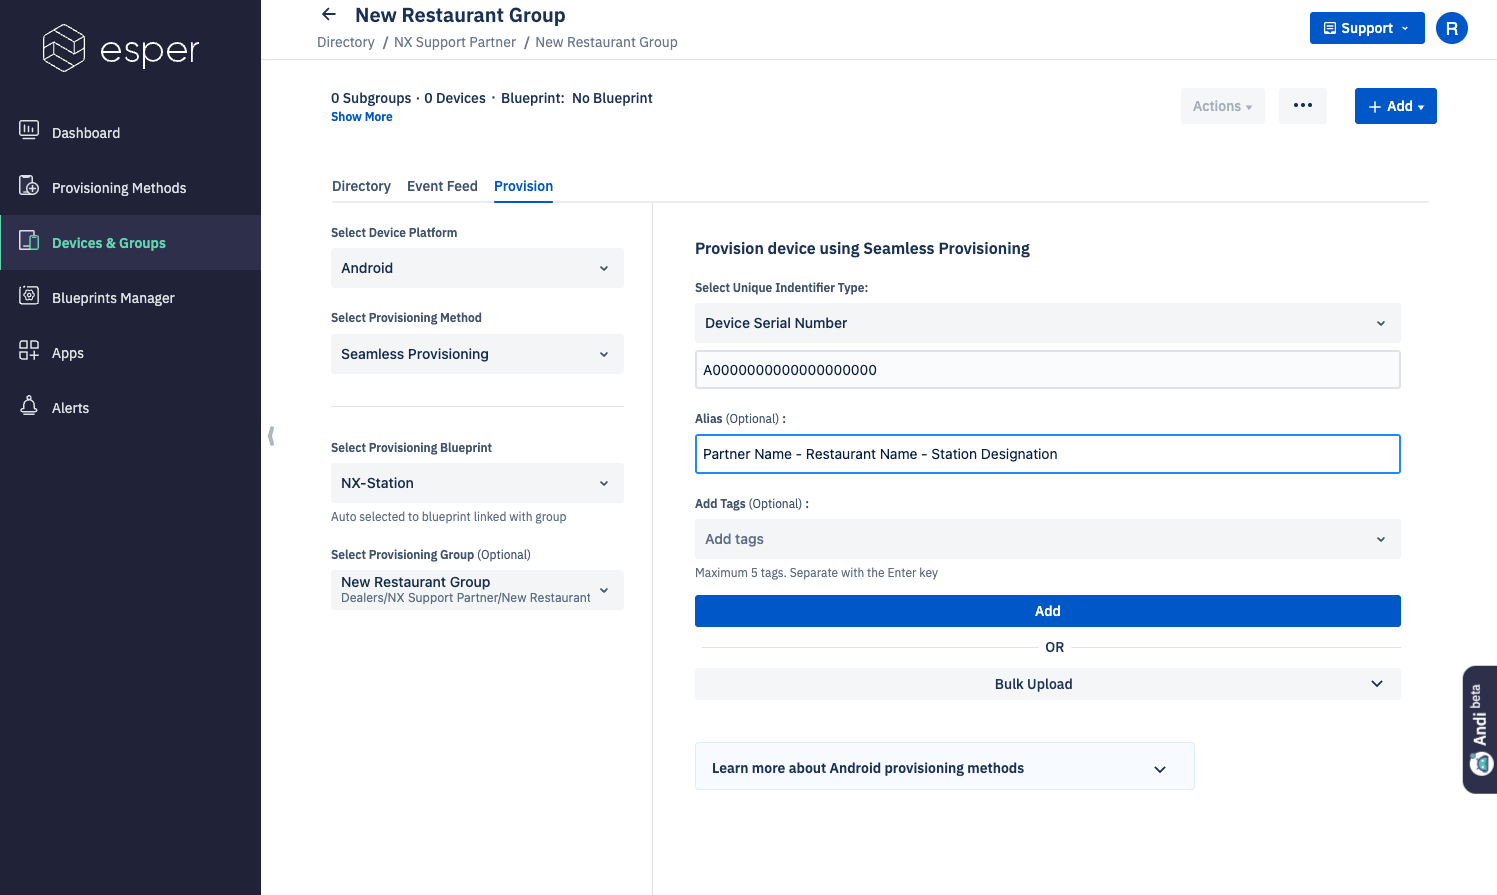The height and width of the screenshot is (895, 1497).
Task: Switch to the Event Feed tab
Action: point(442,186)
